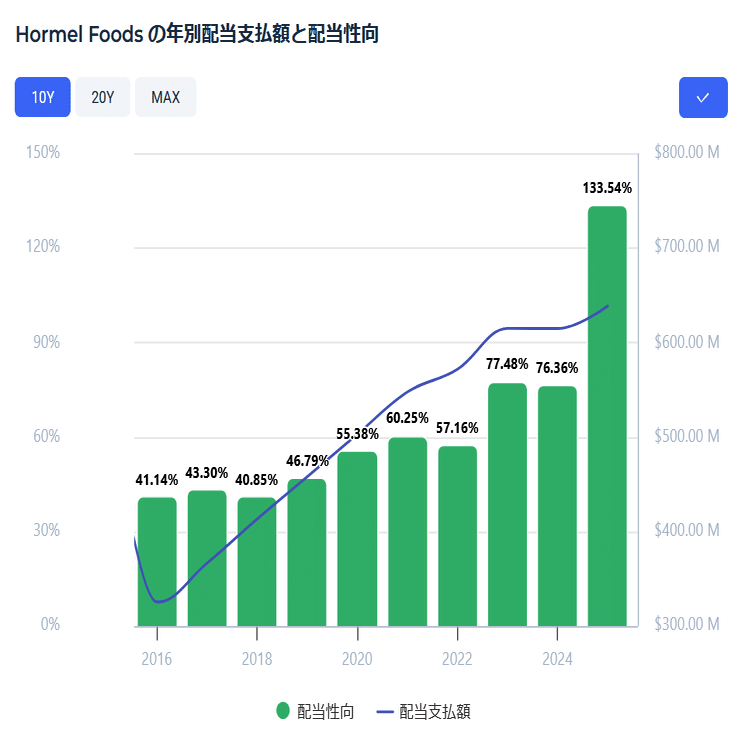Screen dimensions: 745x745
Task: Click the bar labeled 57.16%
Action: (x=458, y=536)
